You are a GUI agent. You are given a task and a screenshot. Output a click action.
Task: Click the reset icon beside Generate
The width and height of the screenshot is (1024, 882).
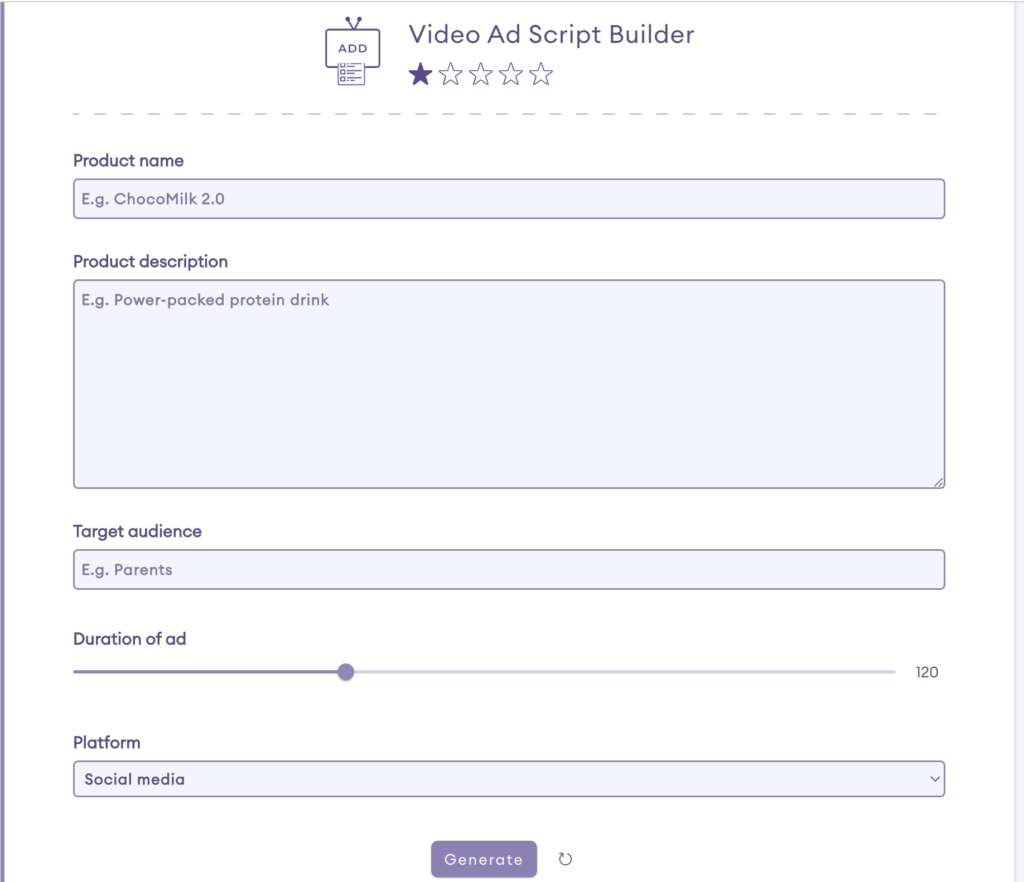point(566,859)
